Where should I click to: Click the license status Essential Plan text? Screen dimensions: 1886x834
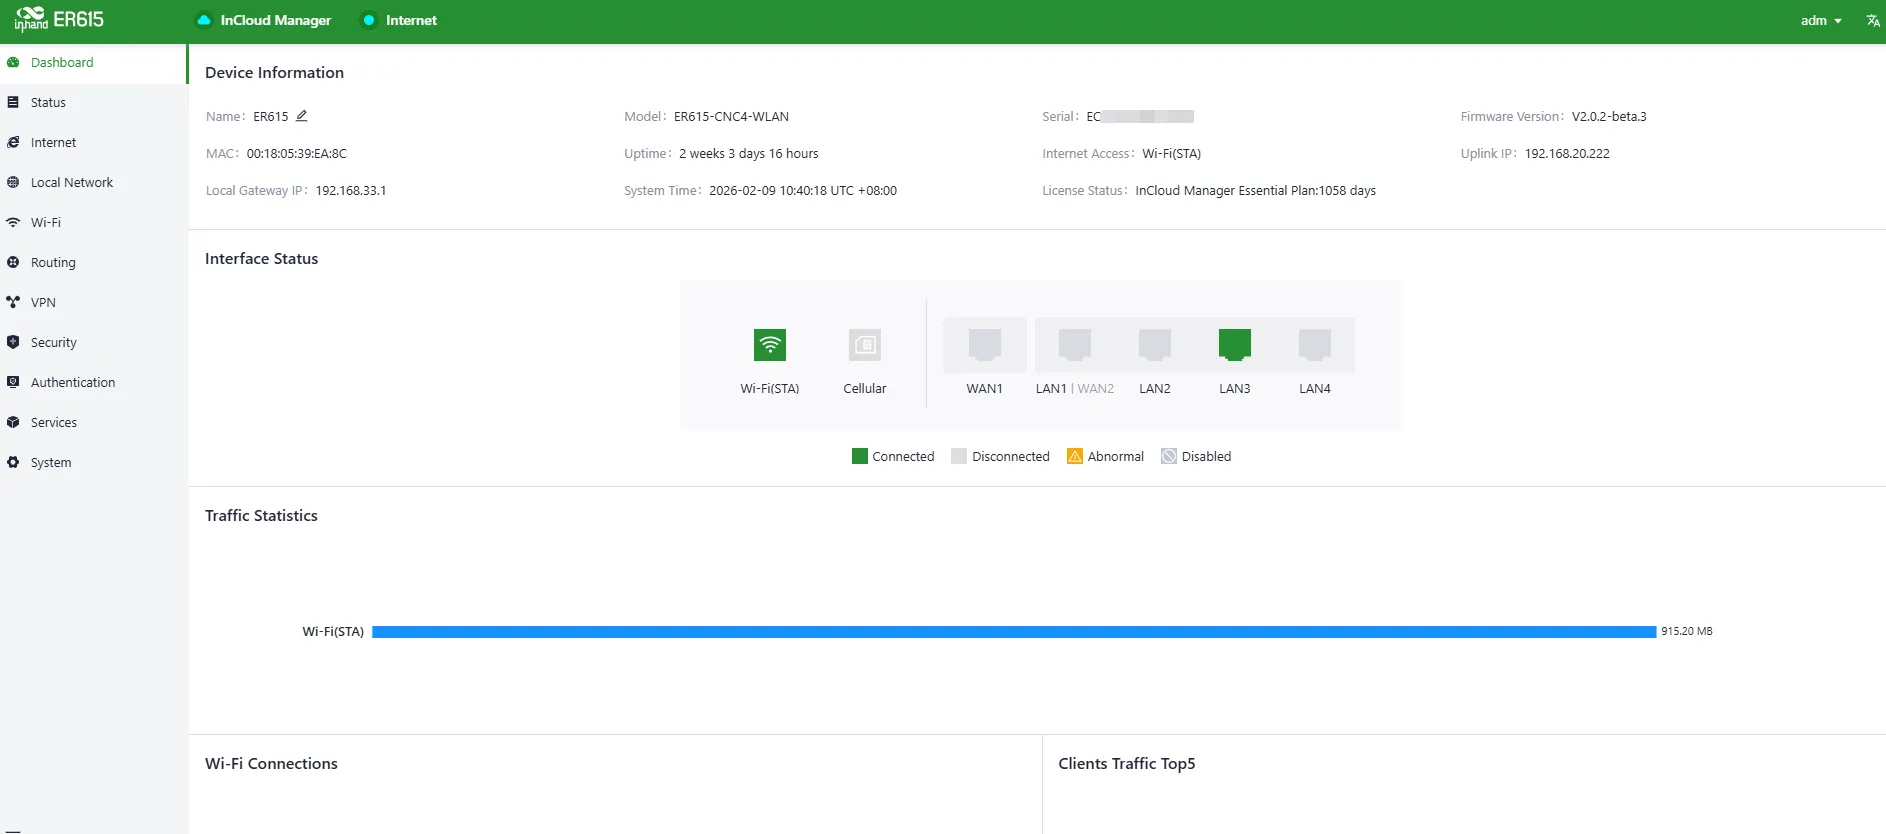tap(1255, 190)
